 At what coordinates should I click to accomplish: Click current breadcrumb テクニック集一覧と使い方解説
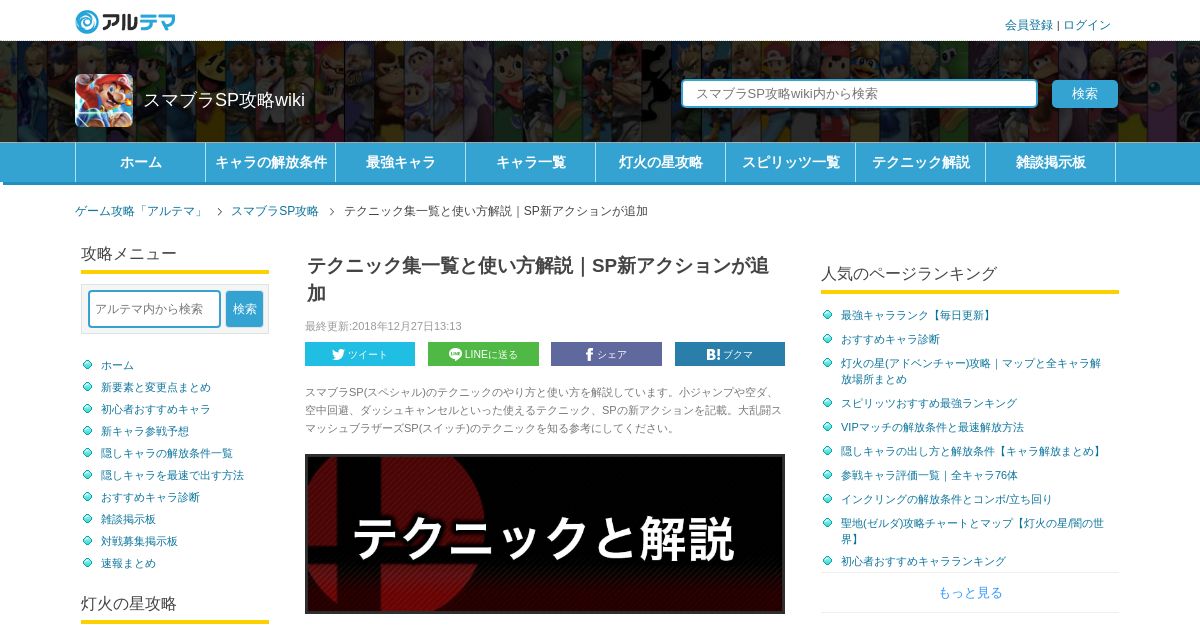(x=496, y=211)
